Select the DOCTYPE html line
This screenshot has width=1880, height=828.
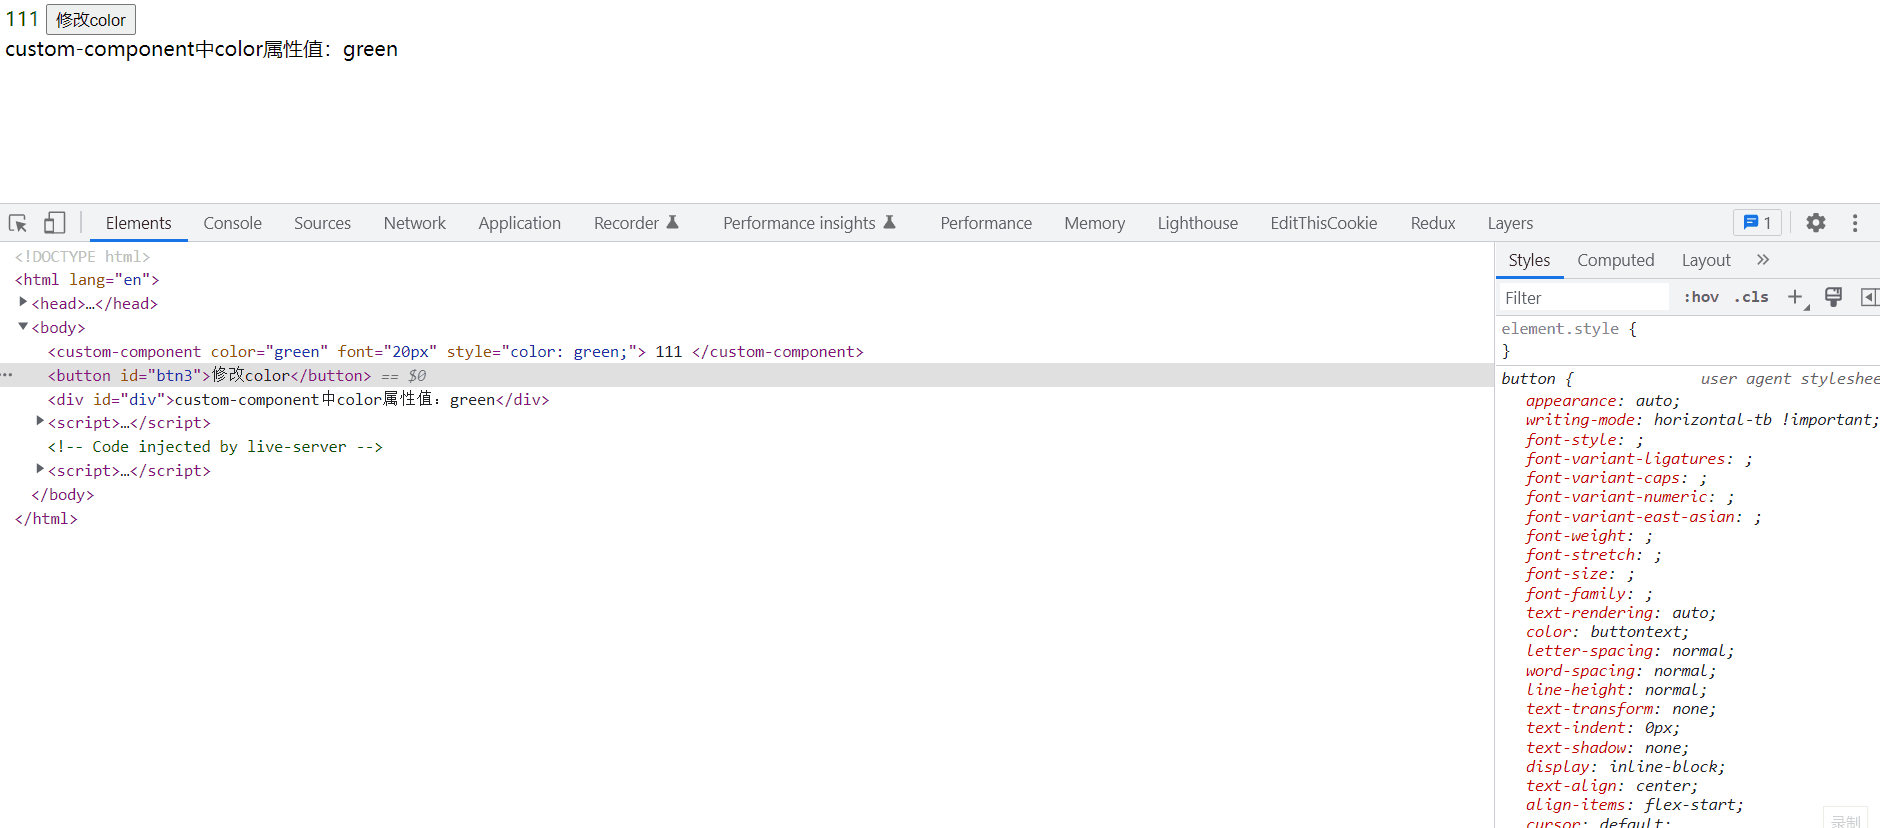click(x=82, y=256)
